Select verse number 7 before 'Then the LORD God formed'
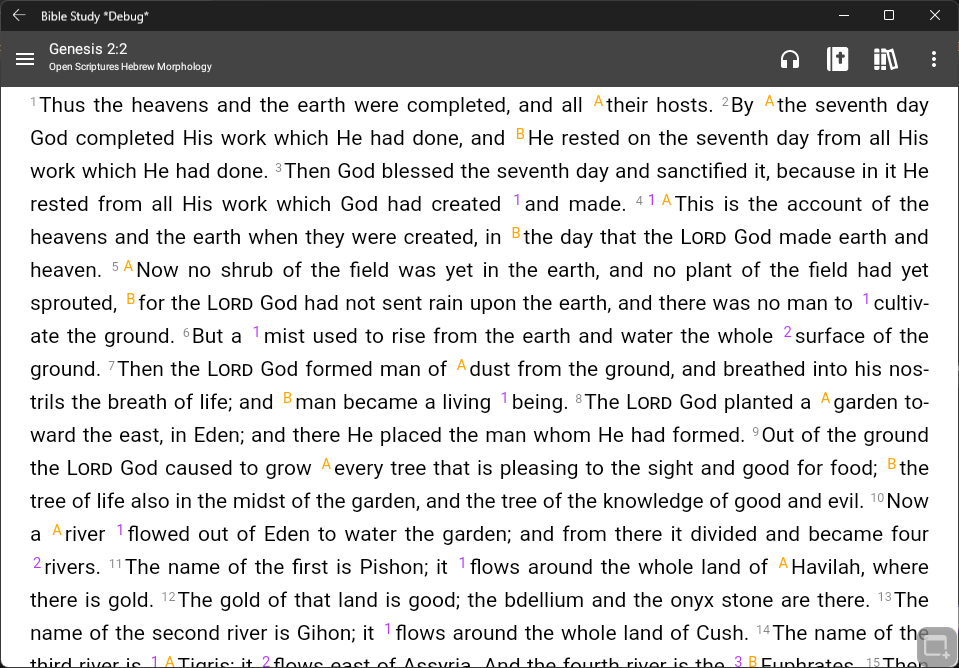 click(111, 366)
